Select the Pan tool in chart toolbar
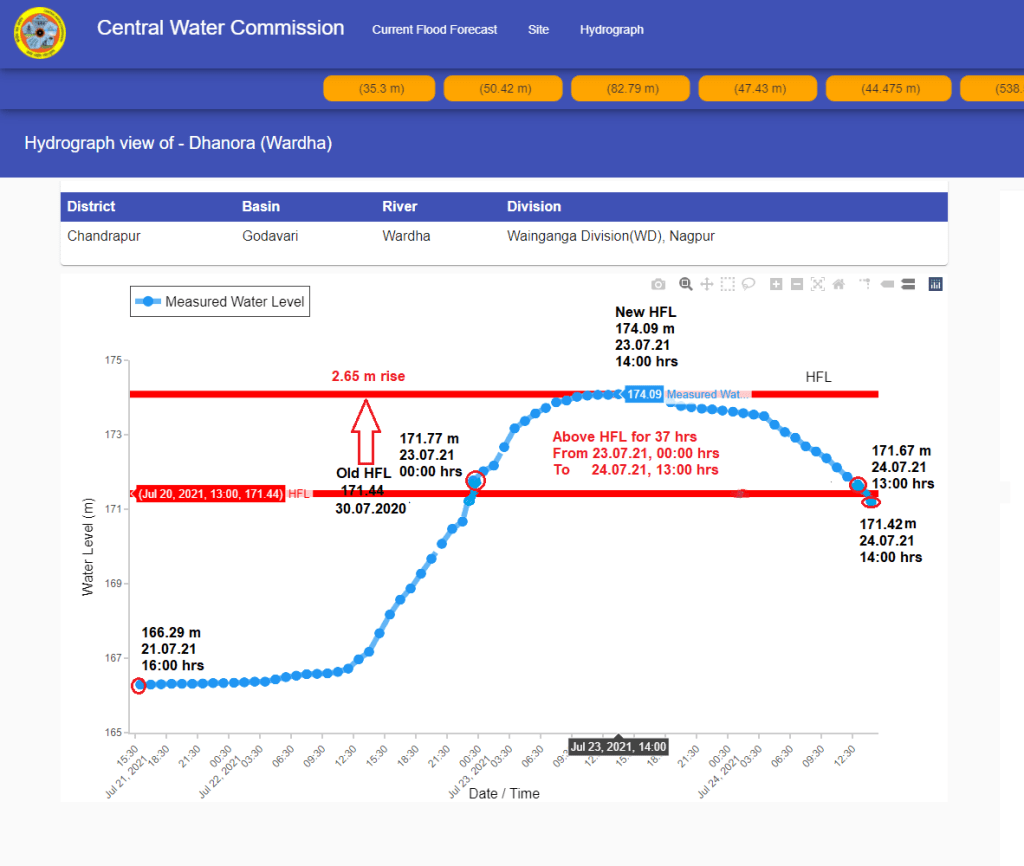The height and width of the screenshot is (866, 1024). pos(707,284)
